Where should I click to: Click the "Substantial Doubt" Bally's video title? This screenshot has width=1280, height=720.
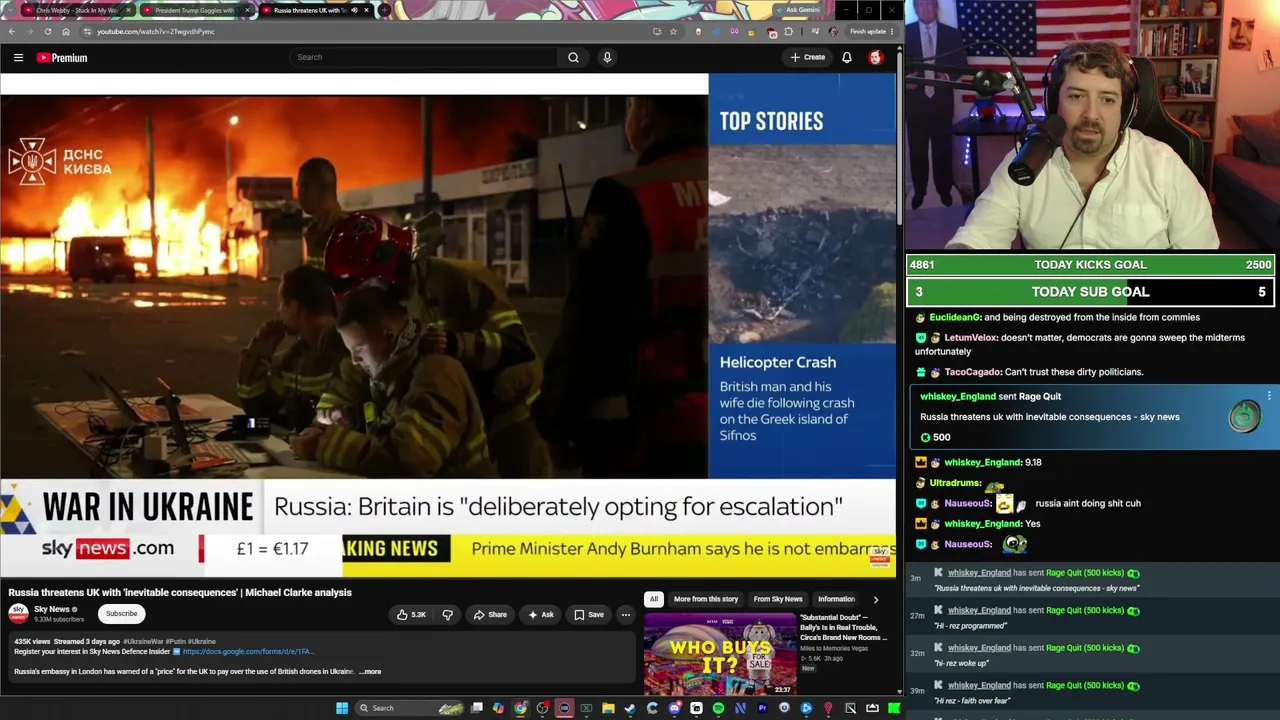843,628
